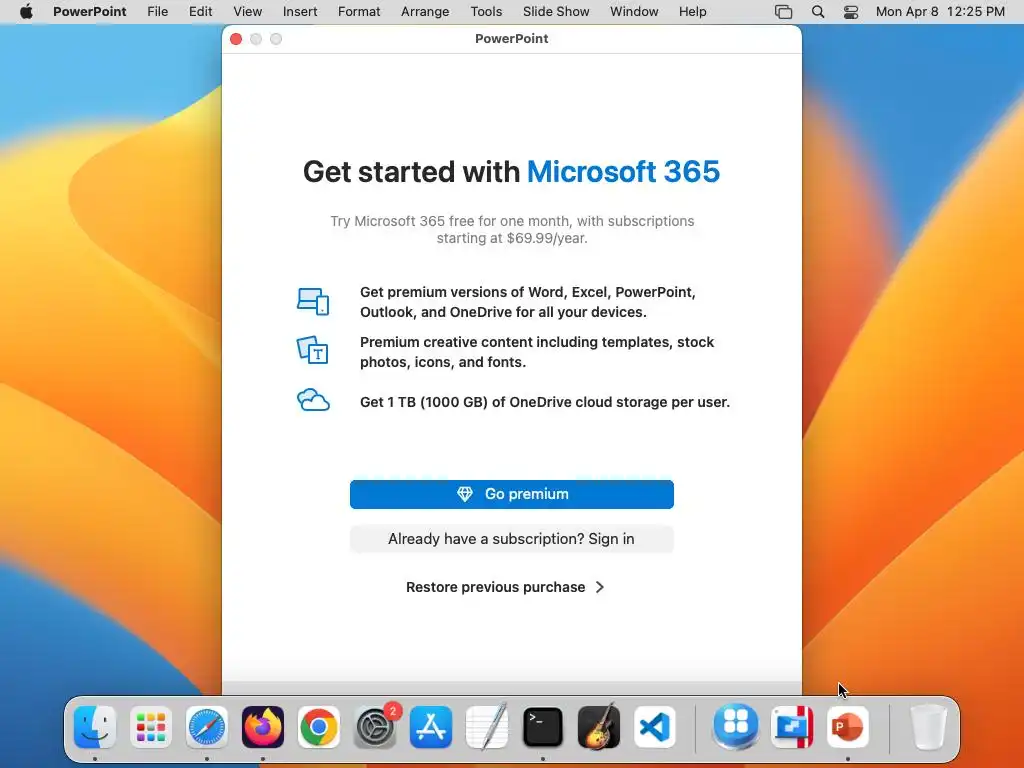
Task: Click the cloud icon beside OneDrive storage
Action: 313,400
